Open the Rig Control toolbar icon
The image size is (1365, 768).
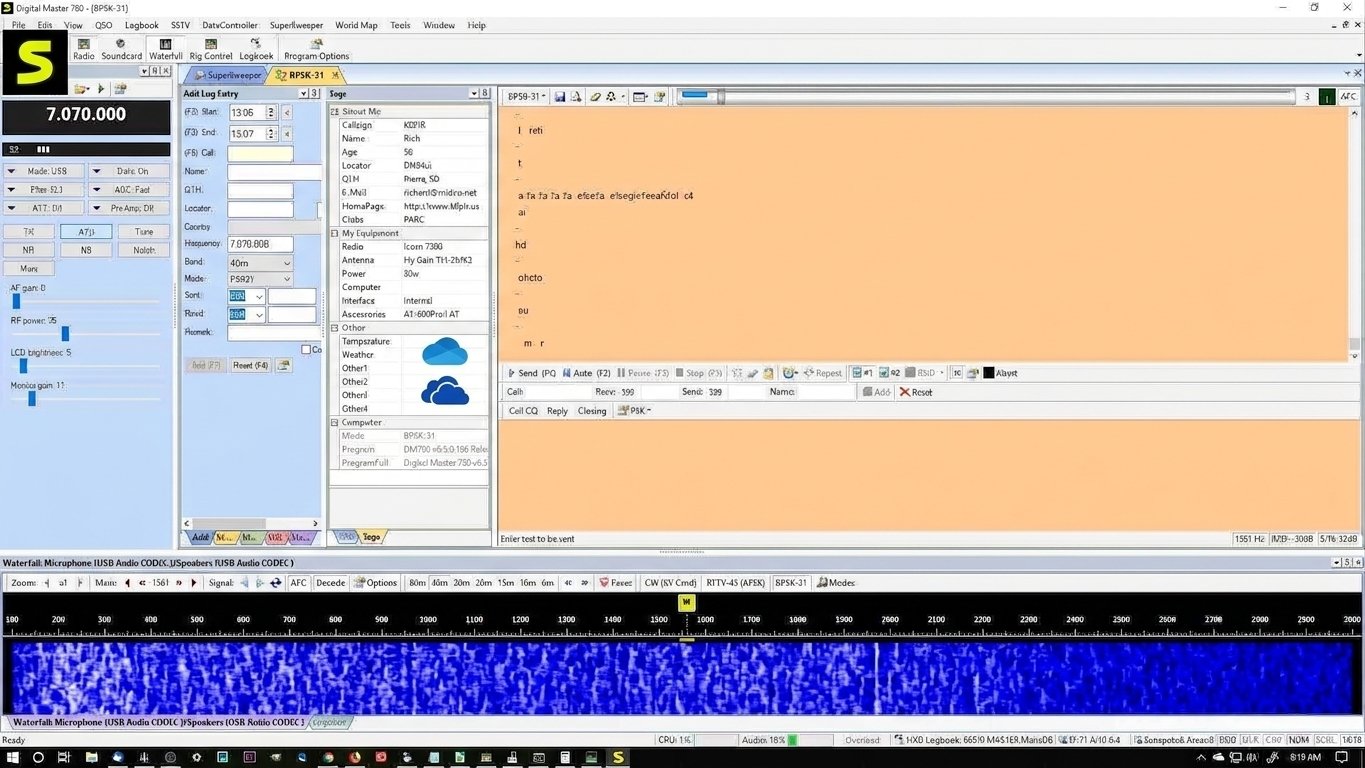211,50
